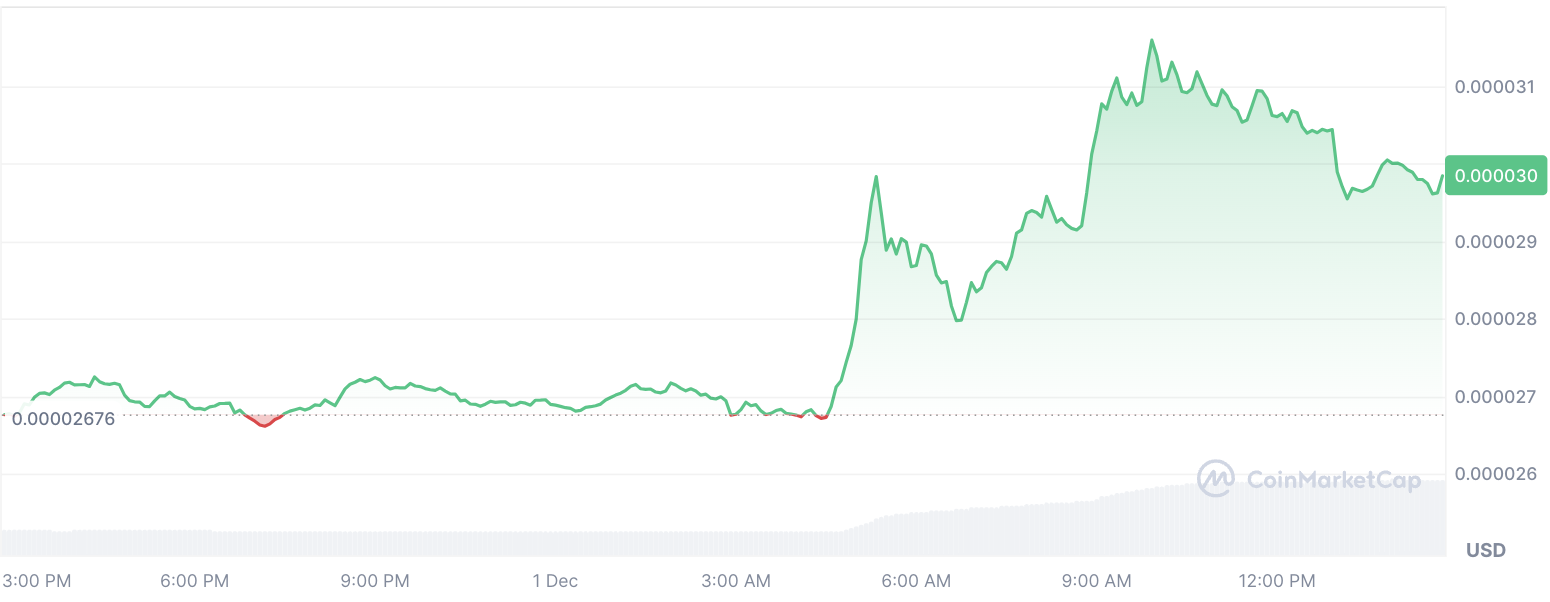The width and height of the screenshot is (1550, 602).
Task: Select the 6:00 PM time label
Action: coord(195,581)
